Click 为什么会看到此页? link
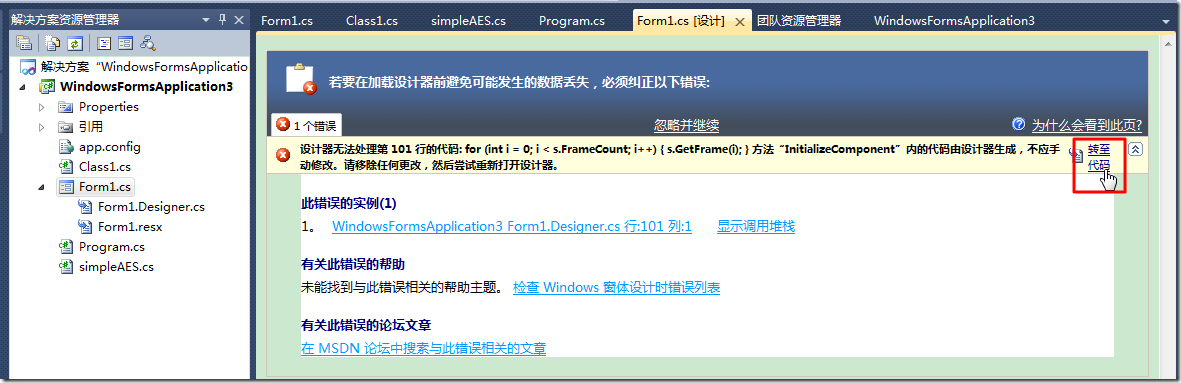Image resolution: width=1181 pixels, height=383 pixels. coord(1087,125)
